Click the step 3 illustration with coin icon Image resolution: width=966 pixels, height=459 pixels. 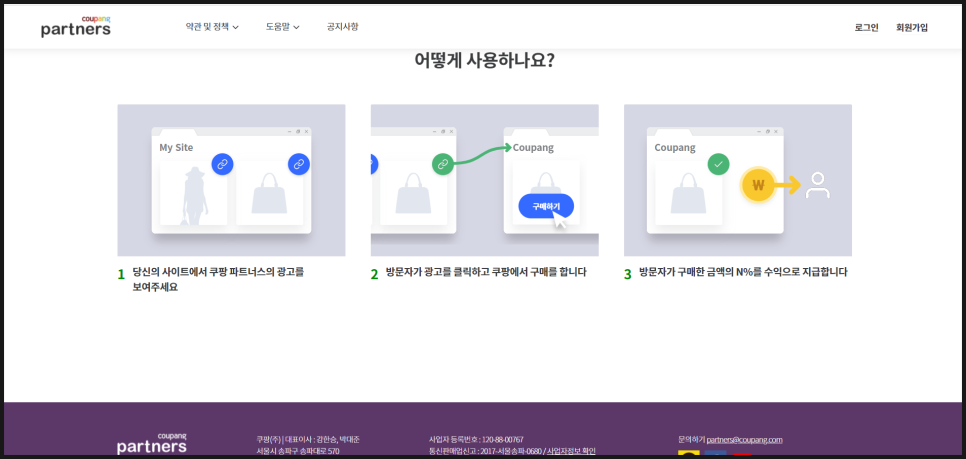tap(737, 180)
